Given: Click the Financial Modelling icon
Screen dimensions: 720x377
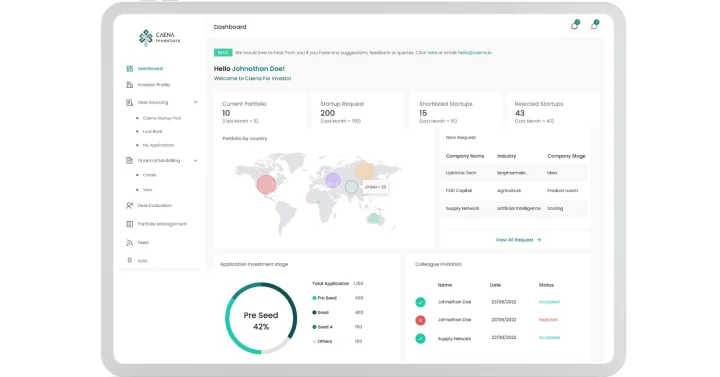Looking at the screenshot, I should [x=129, y=160].
